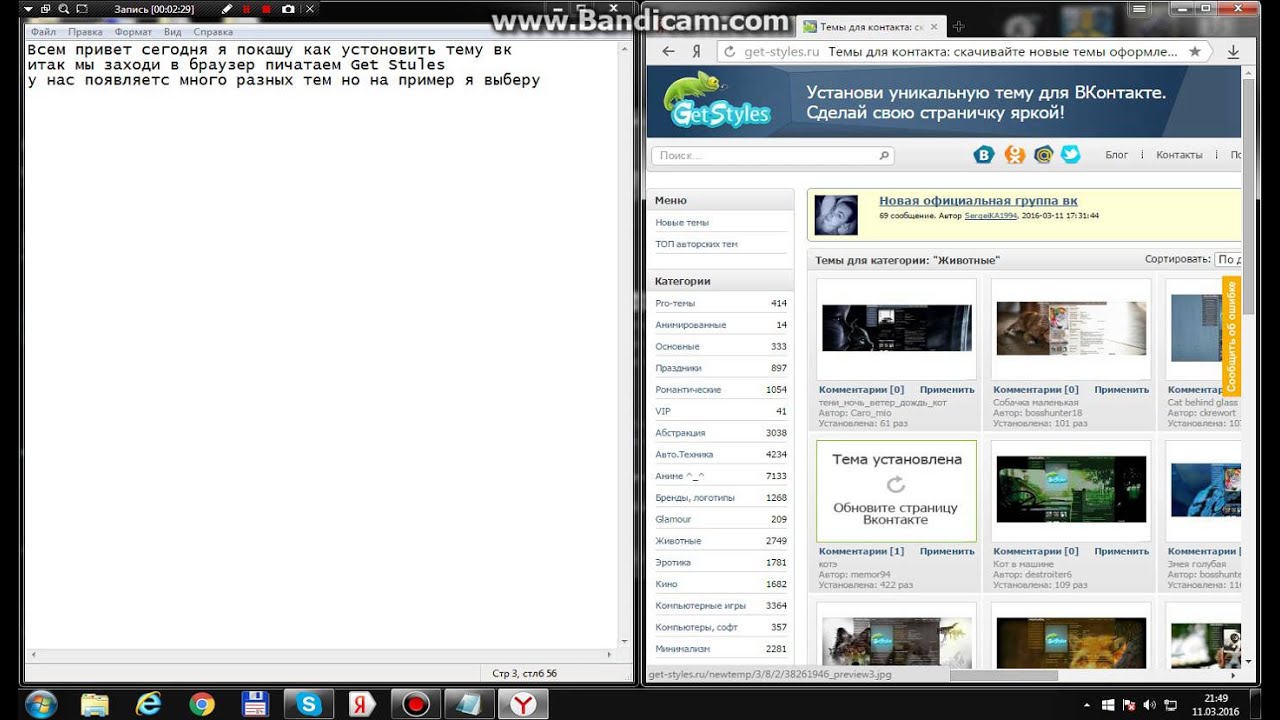The height and width of the screenshot is (720, 1280).
Task: Open the Bandicam bar dropdown arrow
Action: 27,9
